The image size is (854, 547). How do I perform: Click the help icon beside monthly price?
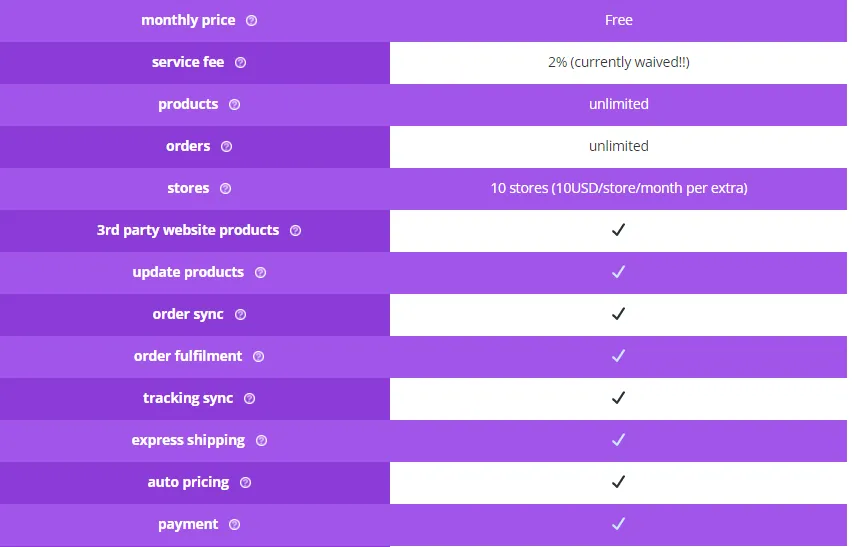click(x=251, y=21)
